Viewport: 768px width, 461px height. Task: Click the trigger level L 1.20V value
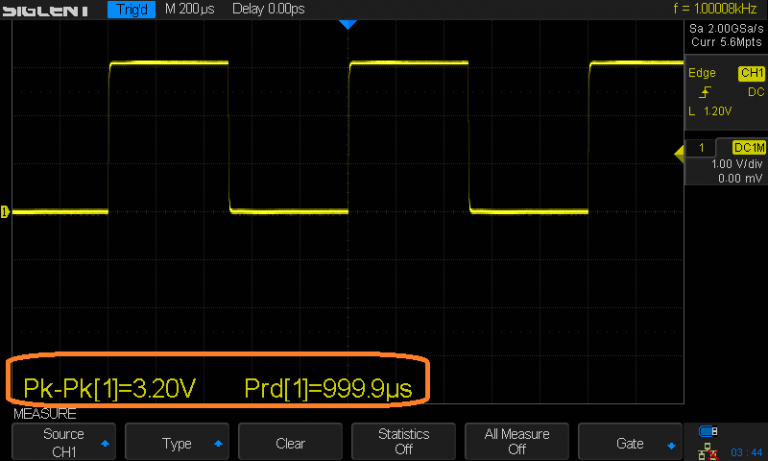[710, 111]
